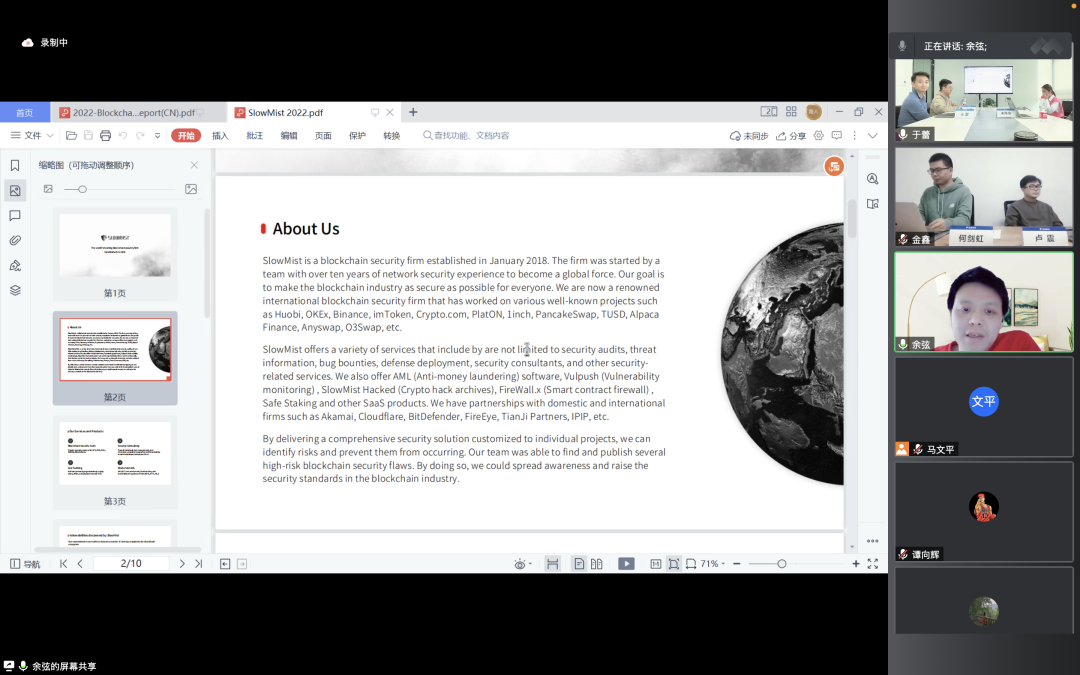The width and height of the screenshot is (1080, 675).
Task: Click the search 查找功能 input field
Action: tap(467, 136)
